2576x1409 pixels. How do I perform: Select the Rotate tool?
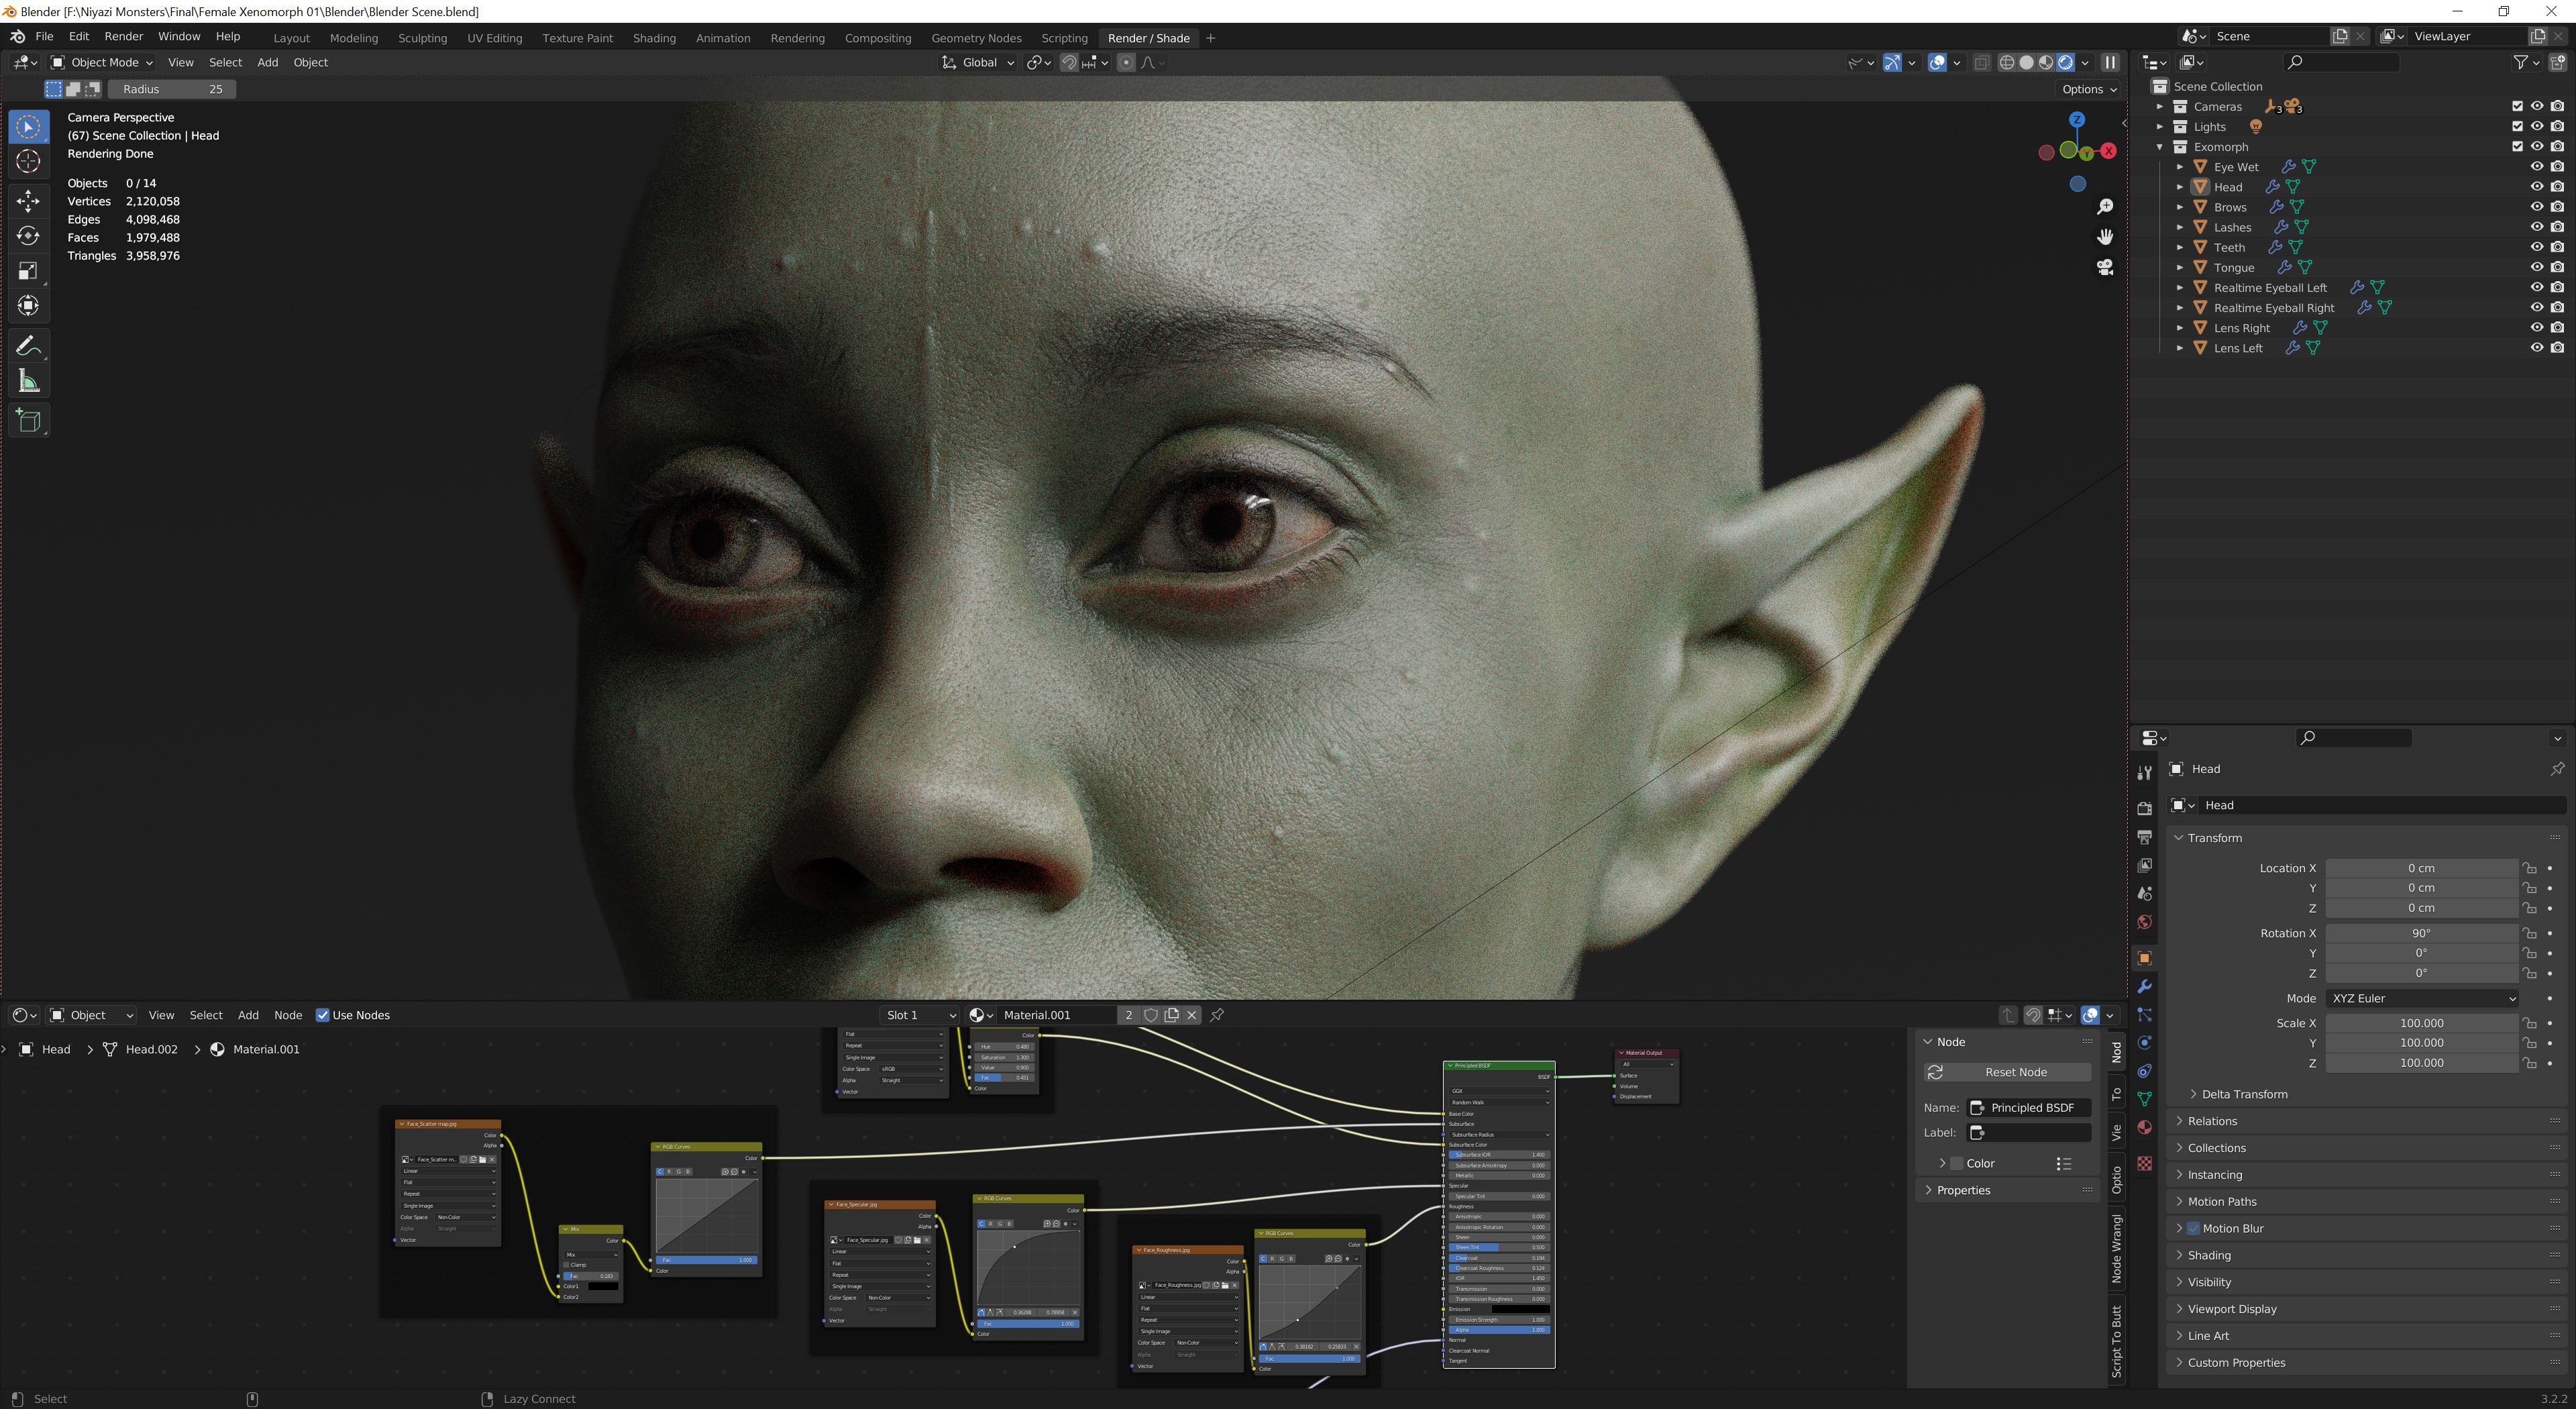point(28,236)
